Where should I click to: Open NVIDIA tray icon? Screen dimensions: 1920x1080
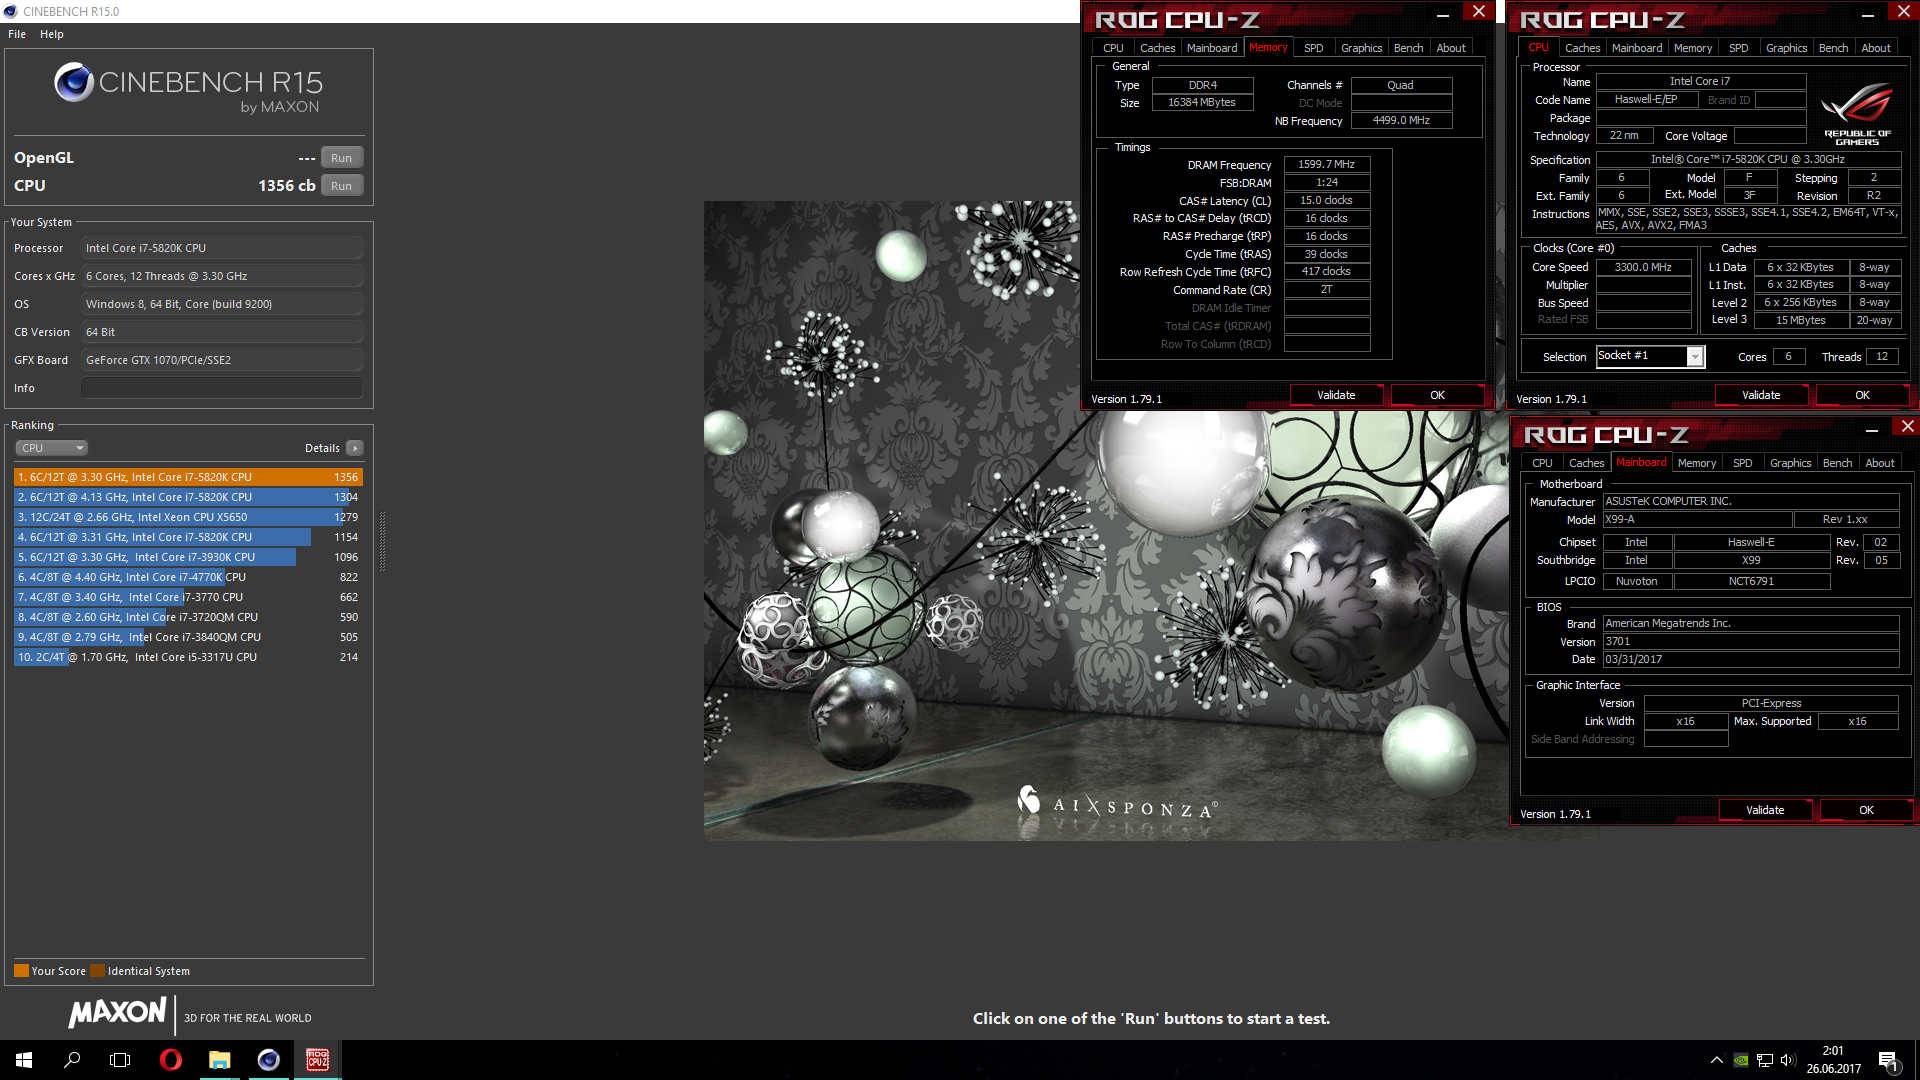pyautogui.click(x=1741, y=1060)
